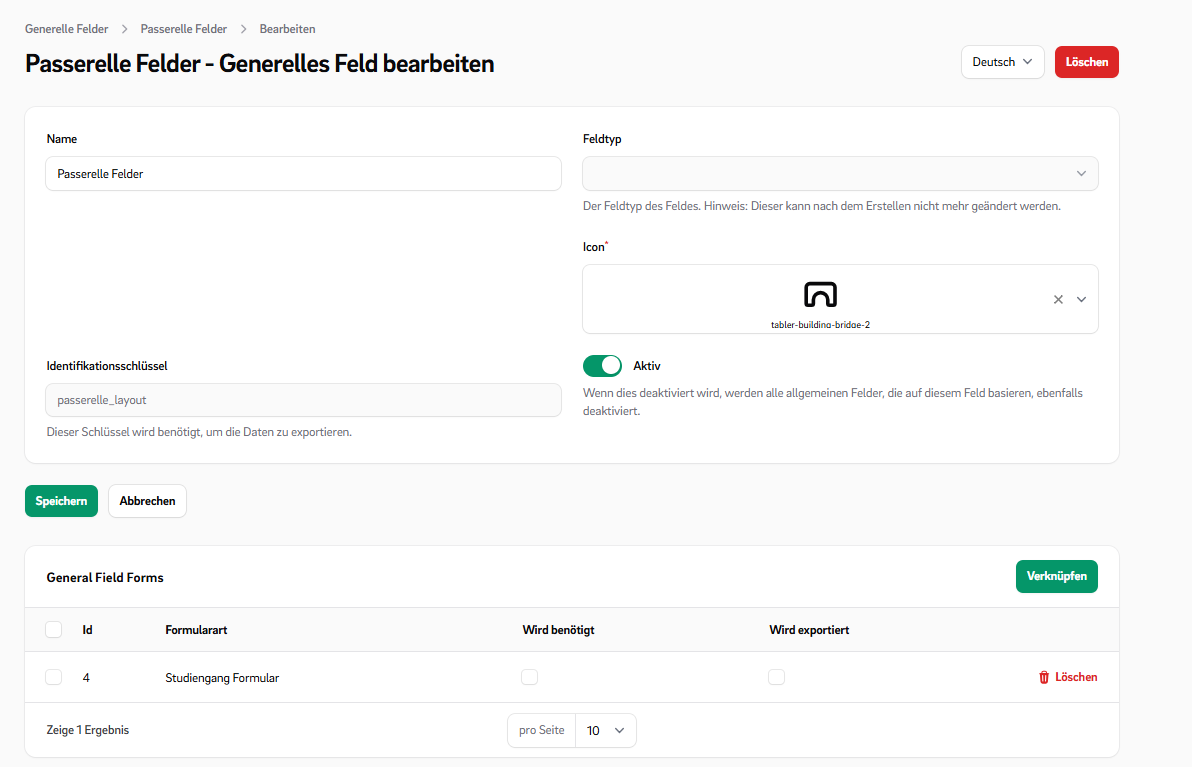The width and height of the screenshot is (1192, 767).
Task: Open the Feldtyp dropdown
Action: click(840, 174)
